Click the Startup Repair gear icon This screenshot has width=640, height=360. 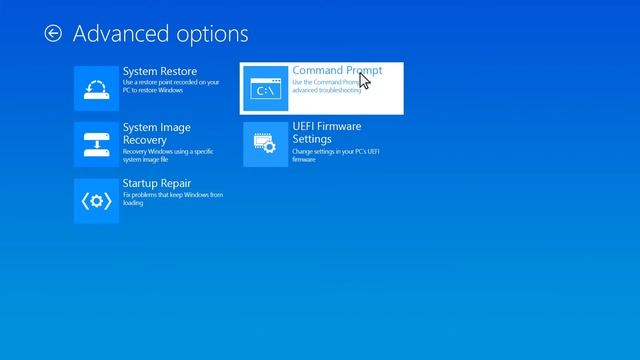(96, 201)
